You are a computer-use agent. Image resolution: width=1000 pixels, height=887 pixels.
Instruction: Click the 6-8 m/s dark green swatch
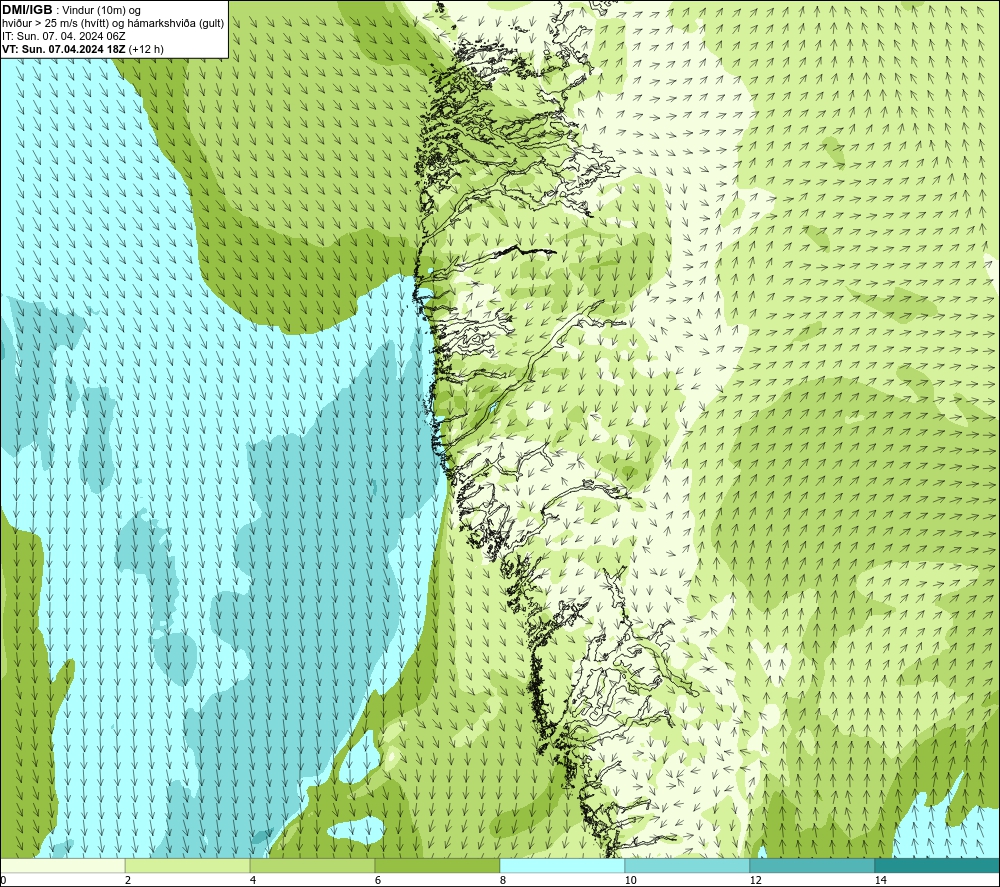pyautogui.click(x=438, y=865)
